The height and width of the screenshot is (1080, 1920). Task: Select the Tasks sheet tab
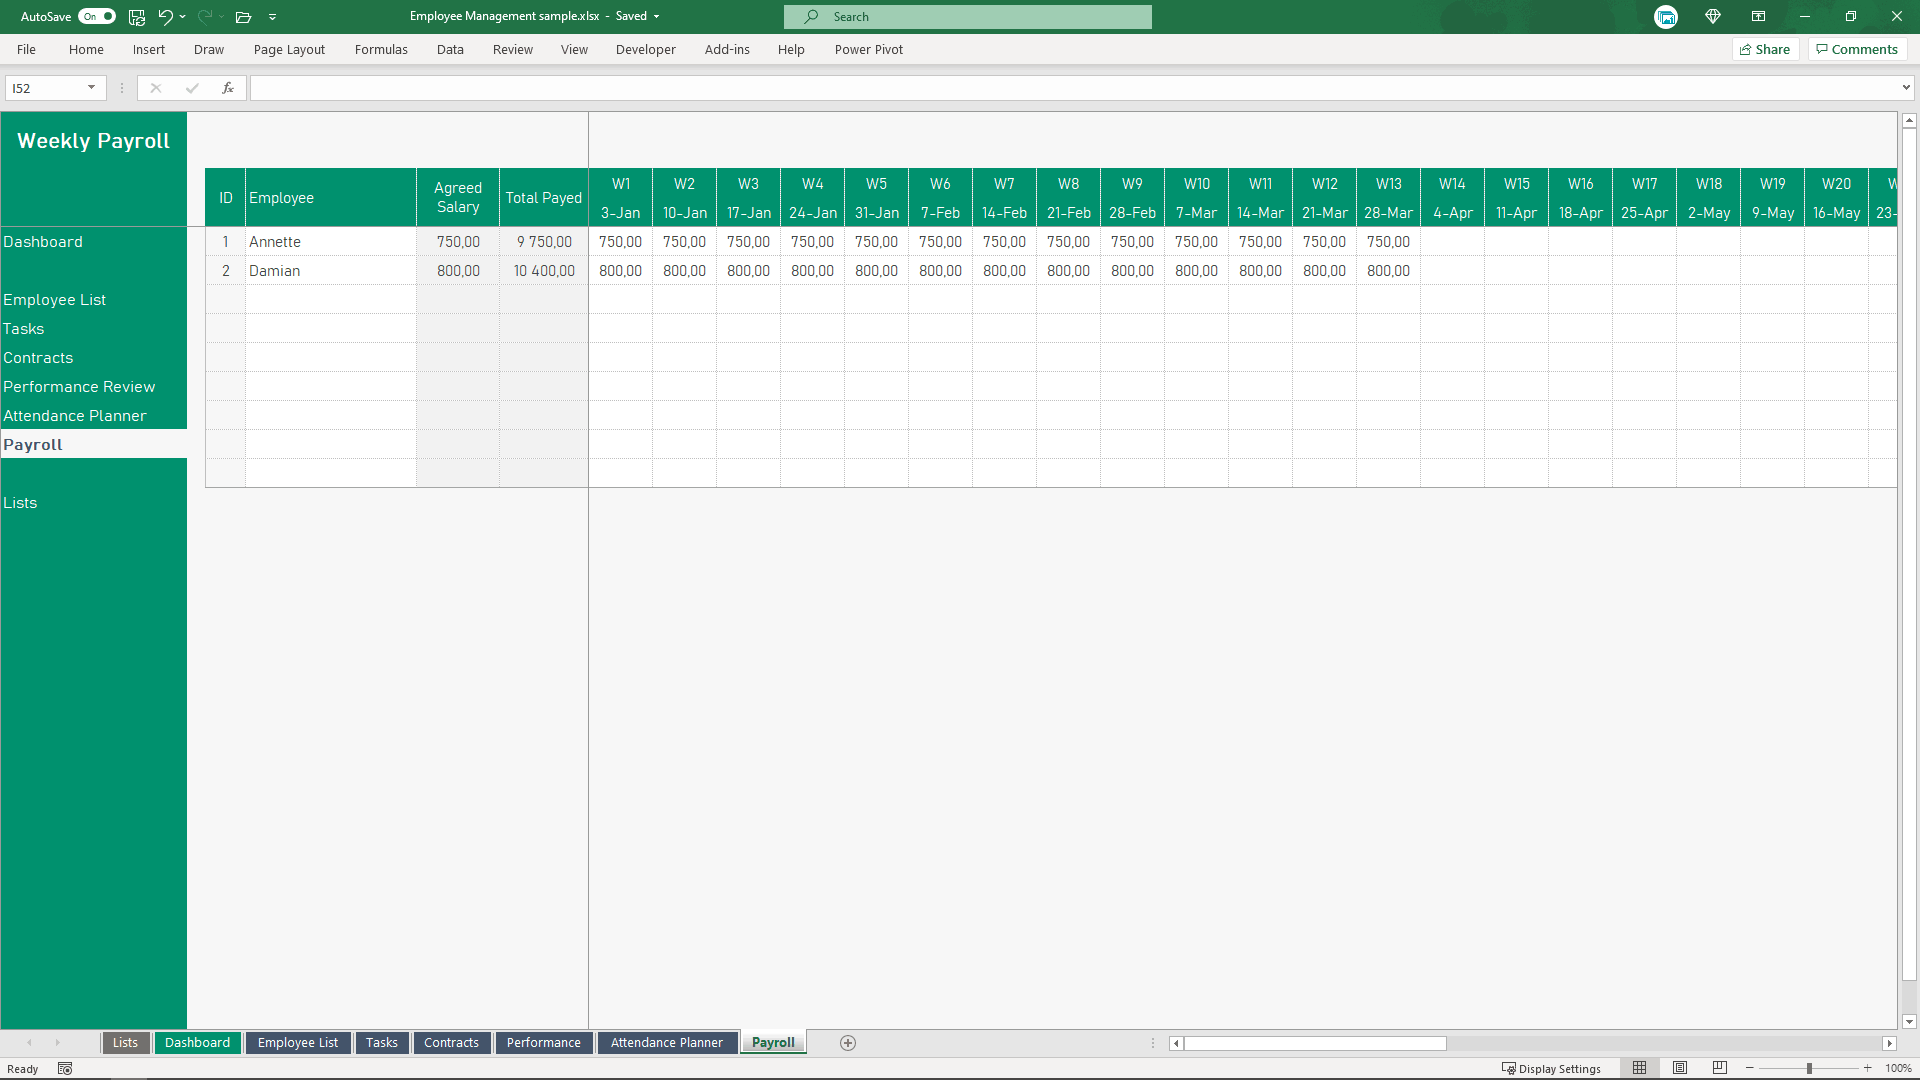tap(381, 1042)
